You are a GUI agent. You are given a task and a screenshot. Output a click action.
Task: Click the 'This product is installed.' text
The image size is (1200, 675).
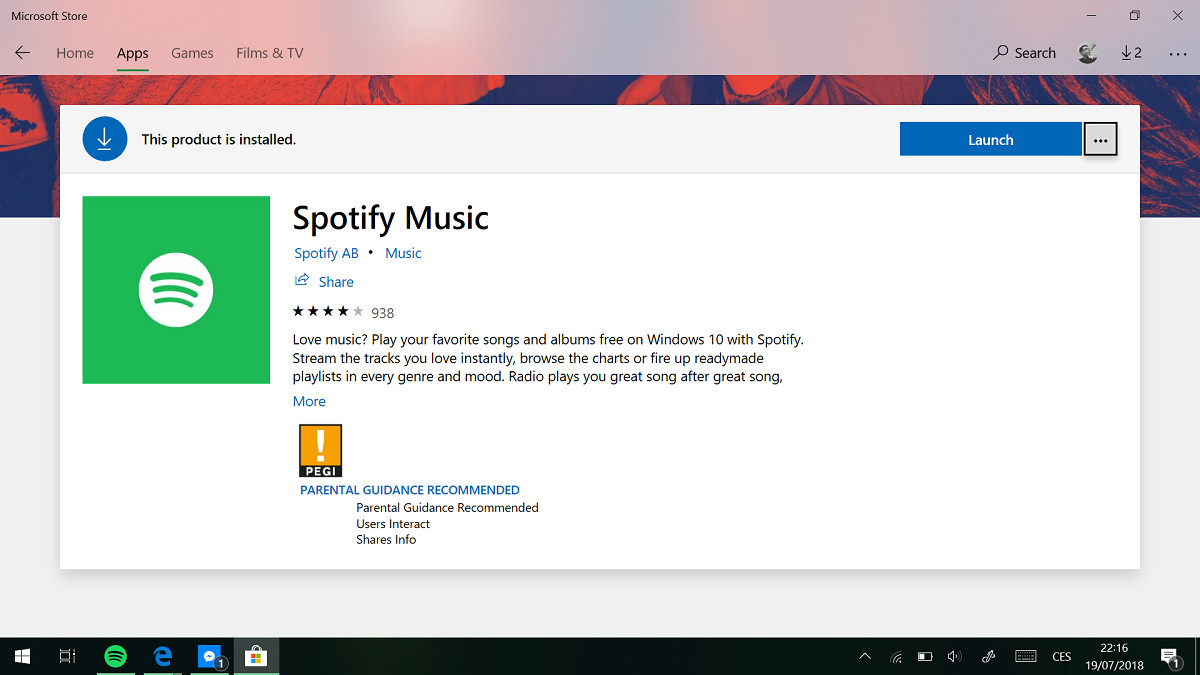pos(219,139)
